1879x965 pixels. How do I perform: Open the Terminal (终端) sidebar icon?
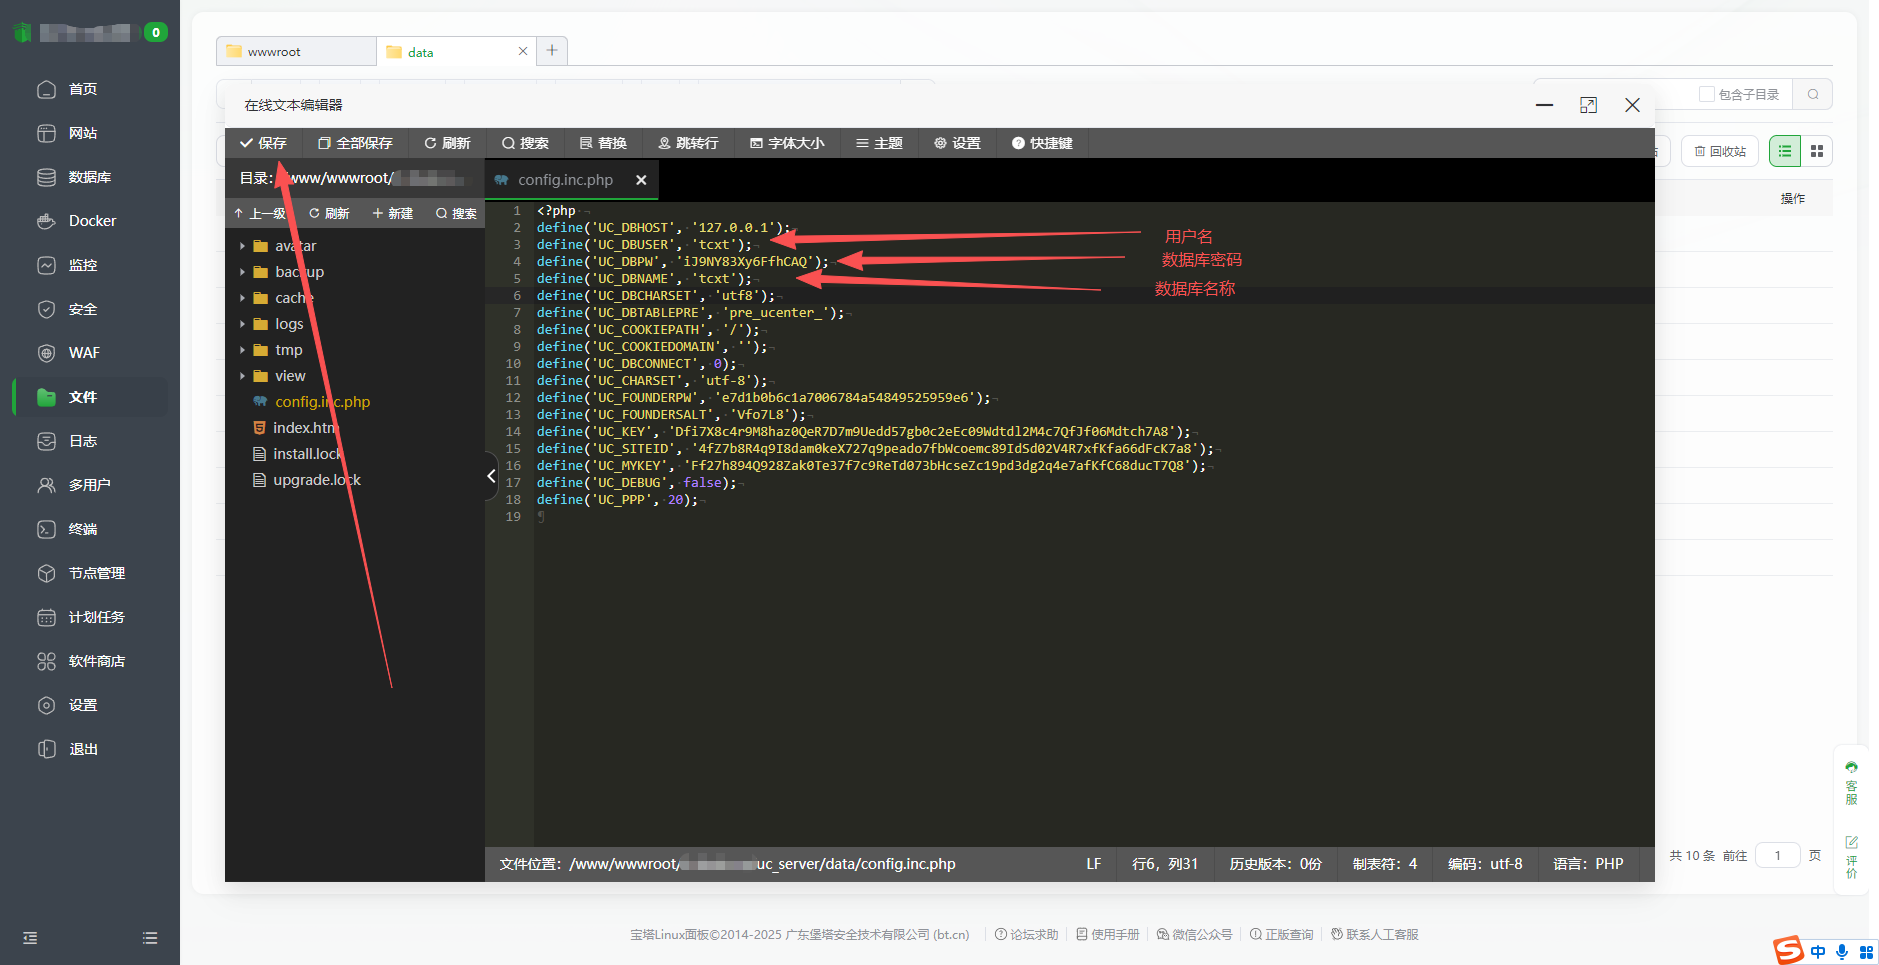(x=46, y=529)
